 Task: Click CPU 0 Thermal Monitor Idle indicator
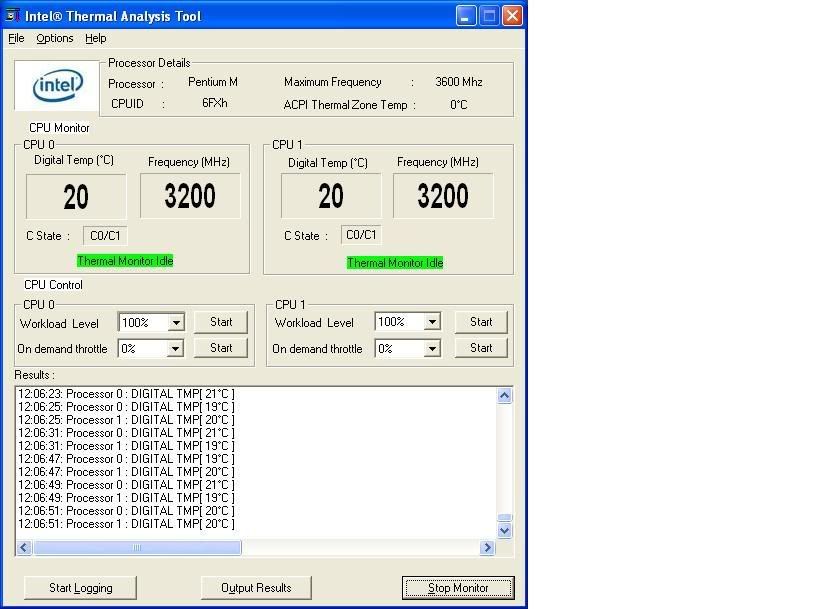(x=125, y=261)
